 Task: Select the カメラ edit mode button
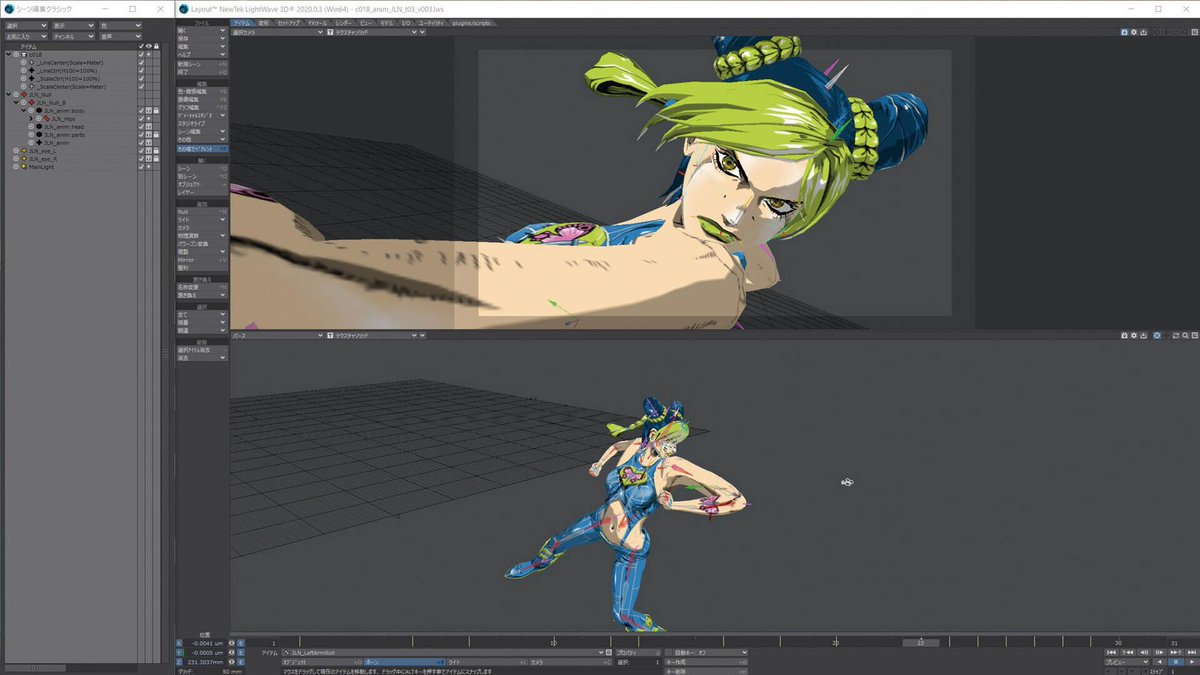(570, 662)
